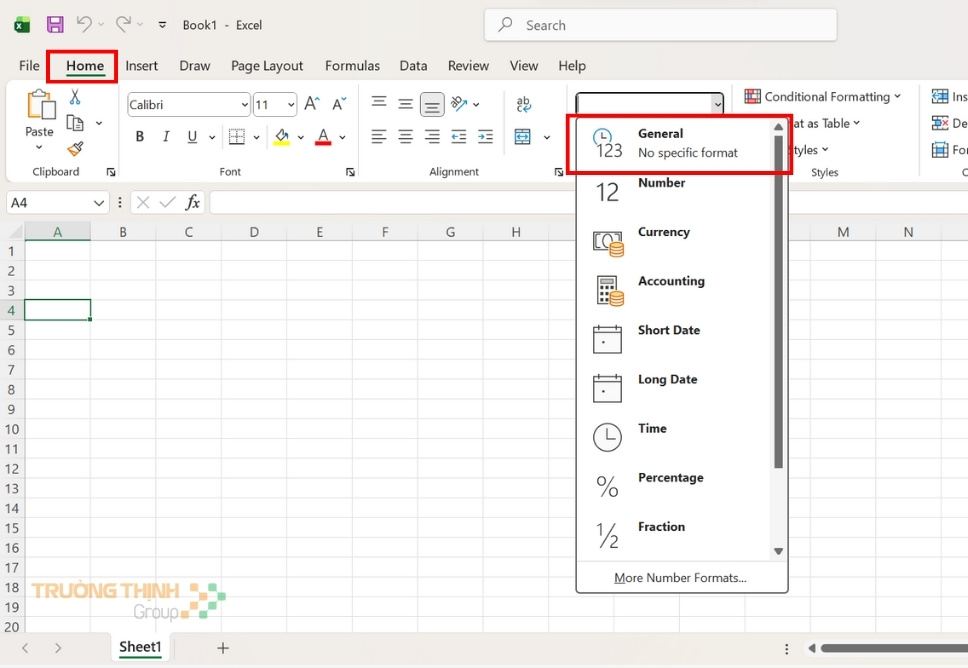Open the Font Size dropdown
Image resolution: width=968 pixels, height=668 pixels.
[291, 104]
